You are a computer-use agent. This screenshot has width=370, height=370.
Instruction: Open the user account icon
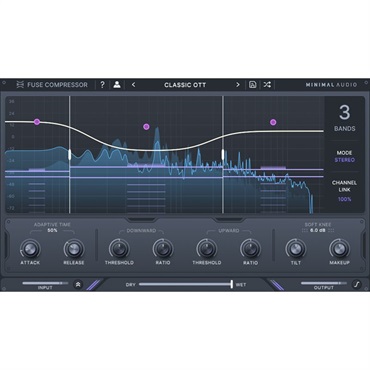(117, 85)
